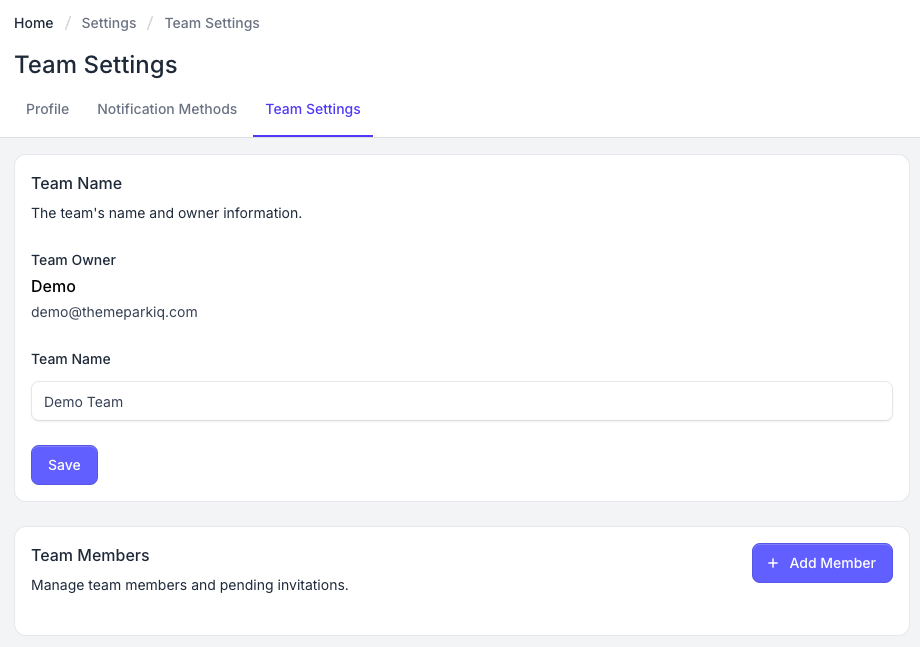
Task: Click the Team Settings page heading
Action: [96, 65]
